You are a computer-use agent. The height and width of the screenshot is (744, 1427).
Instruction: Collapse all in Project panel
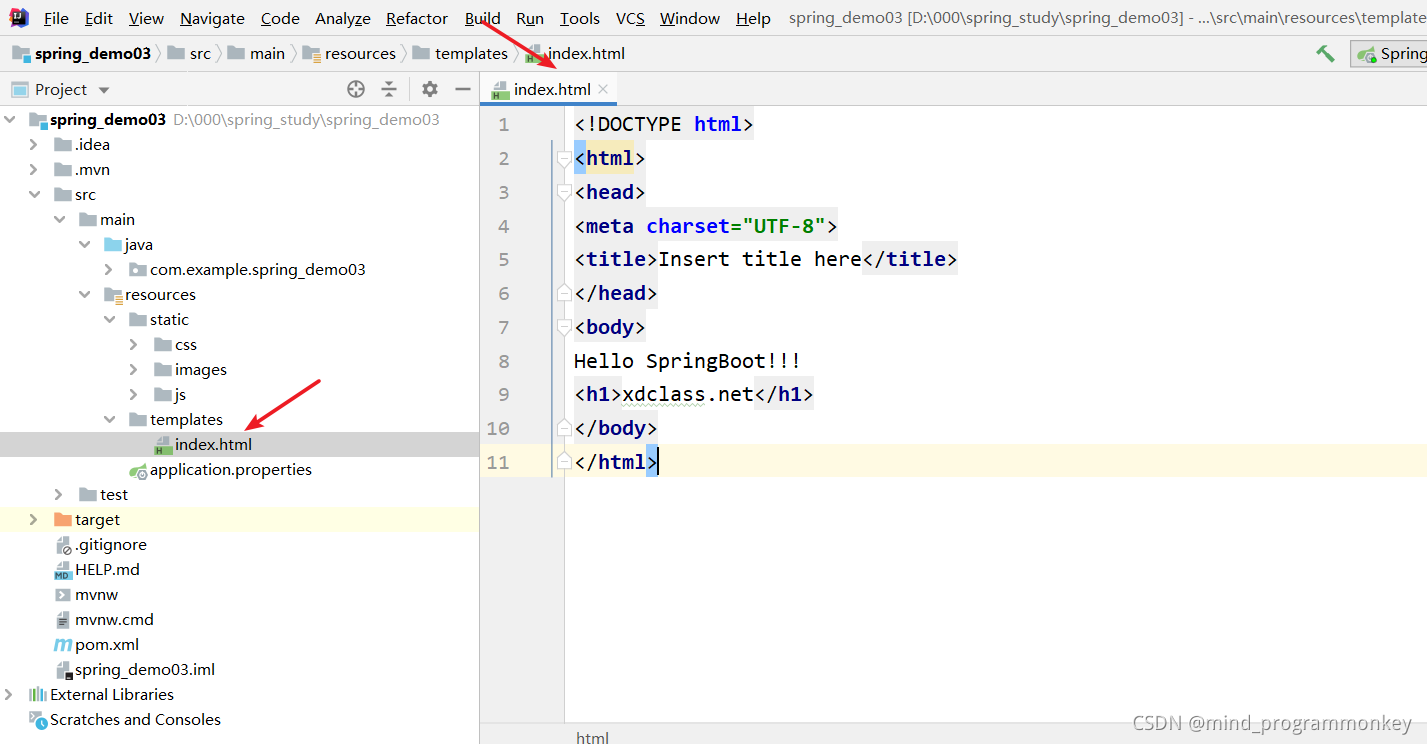click(x=389, y=89)
